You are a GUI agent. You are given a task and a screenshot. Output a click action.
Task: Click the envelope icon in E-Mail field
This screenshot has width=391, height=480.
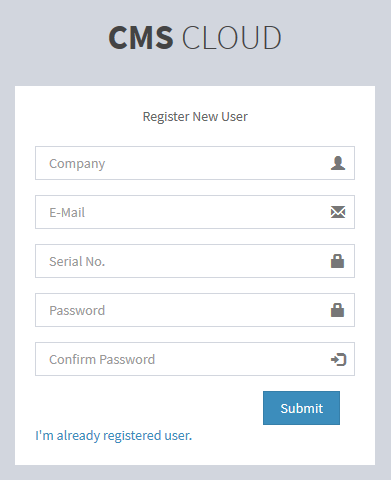click(338, 212)
